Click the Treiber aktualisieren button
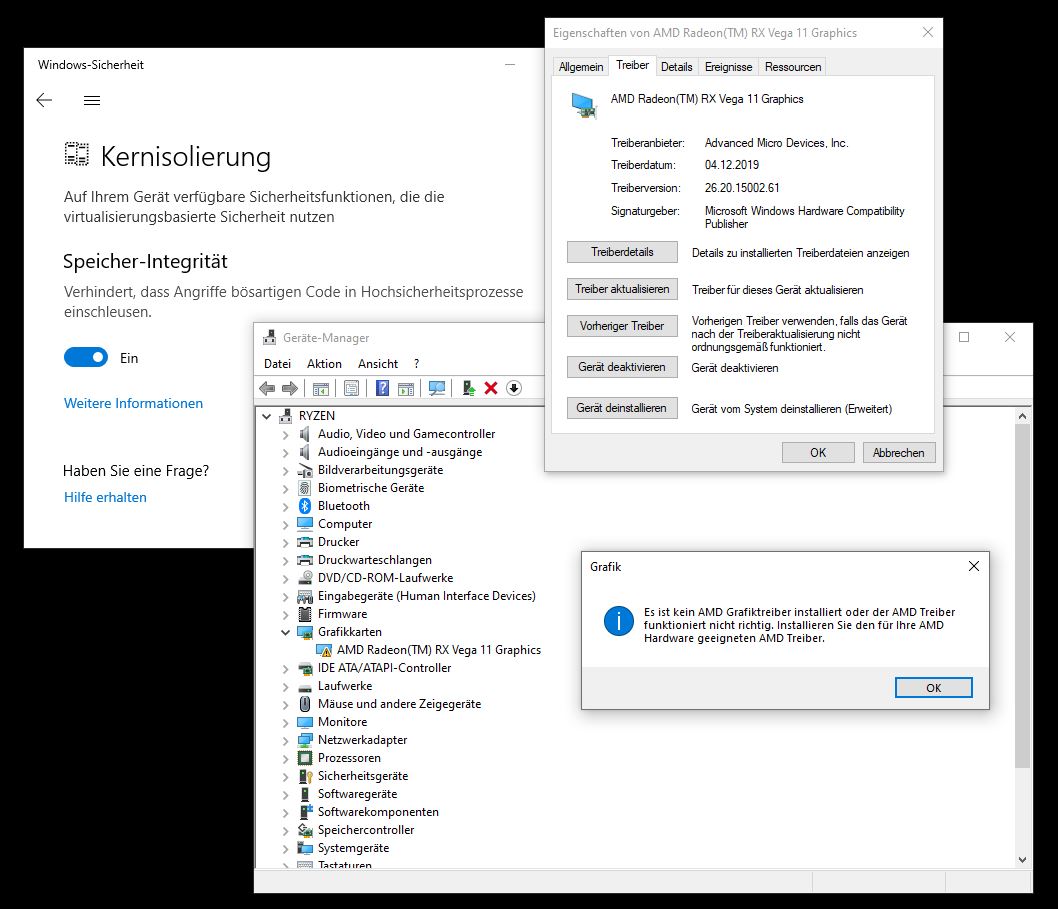Image resolution: width=1058 pixels, height=909 pixels. click(622, 289)
